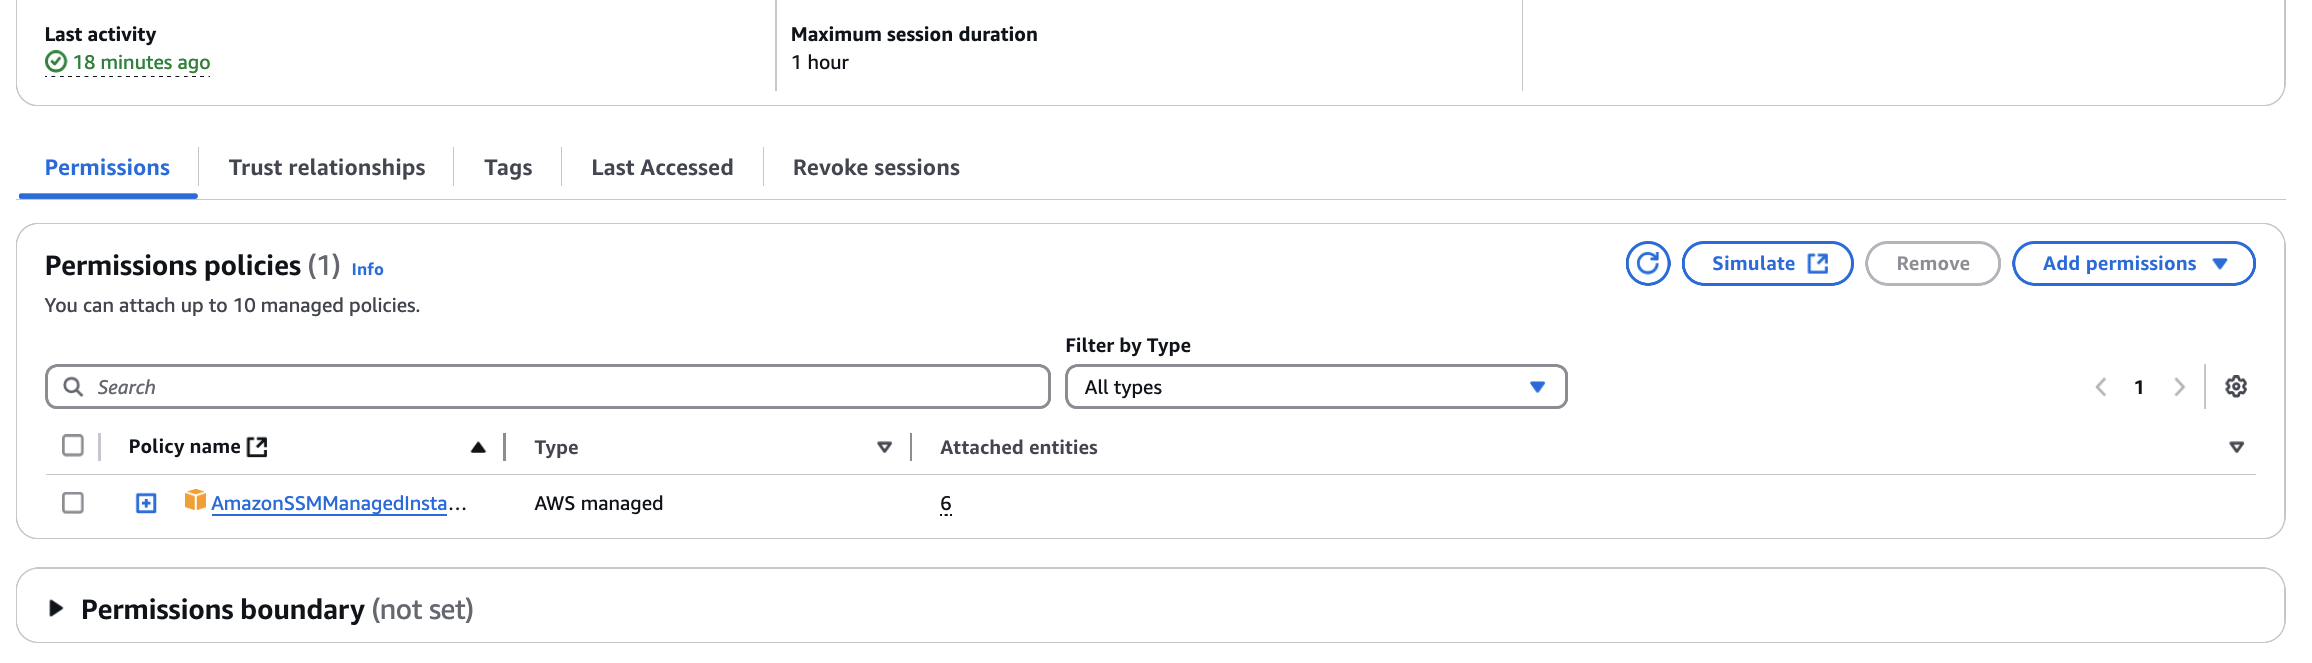Sort the Type column via arrow

pos(884,447)
